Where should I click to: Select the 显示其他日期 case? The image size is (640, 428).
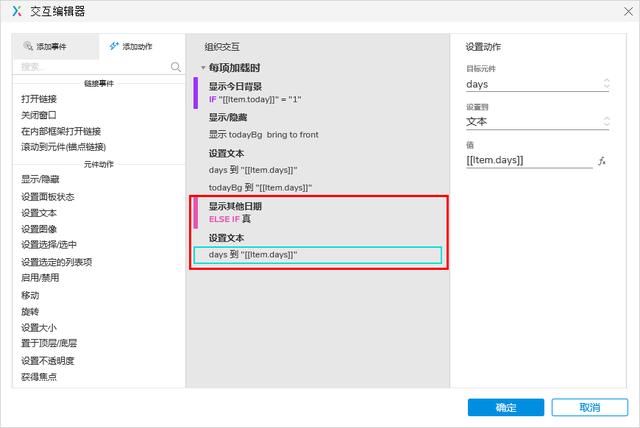click(235, 206)
